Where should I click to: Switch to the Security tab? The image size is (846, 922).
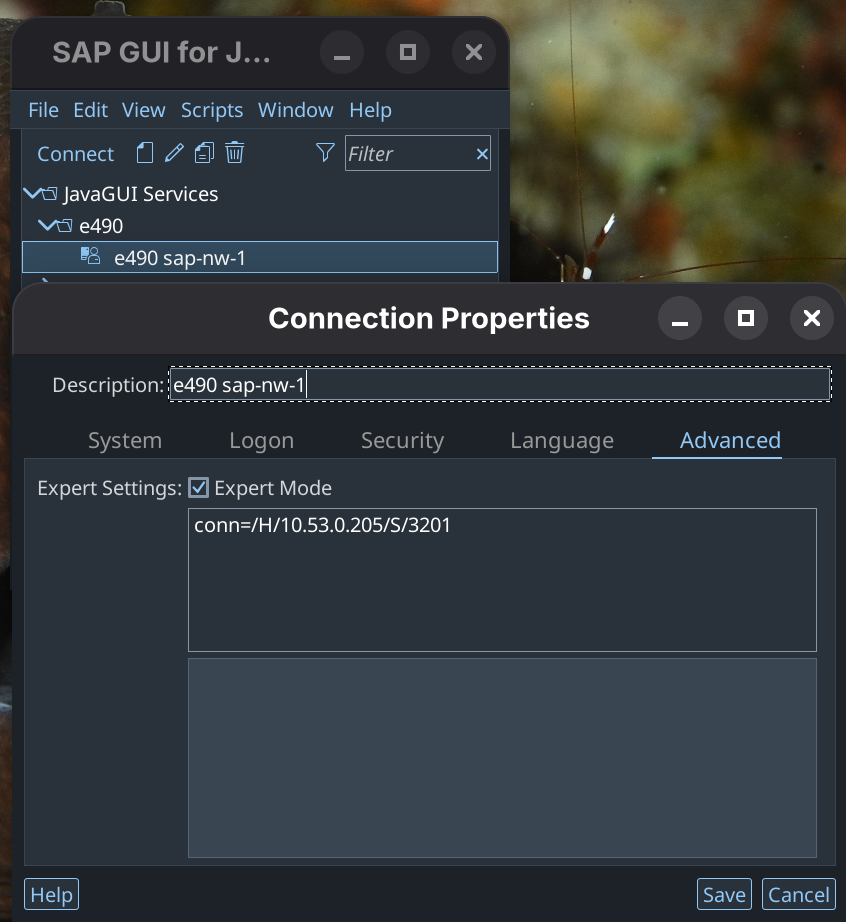pos(402,440)
